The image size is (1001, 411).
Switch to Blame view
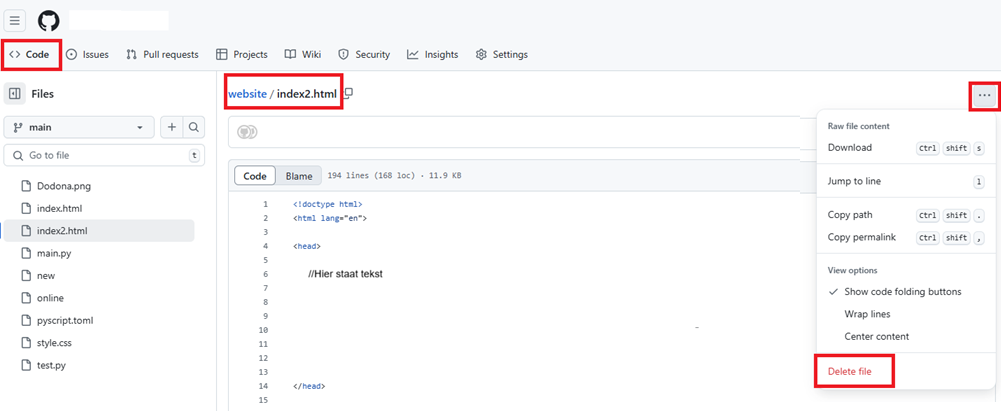(x=299, y=176)
